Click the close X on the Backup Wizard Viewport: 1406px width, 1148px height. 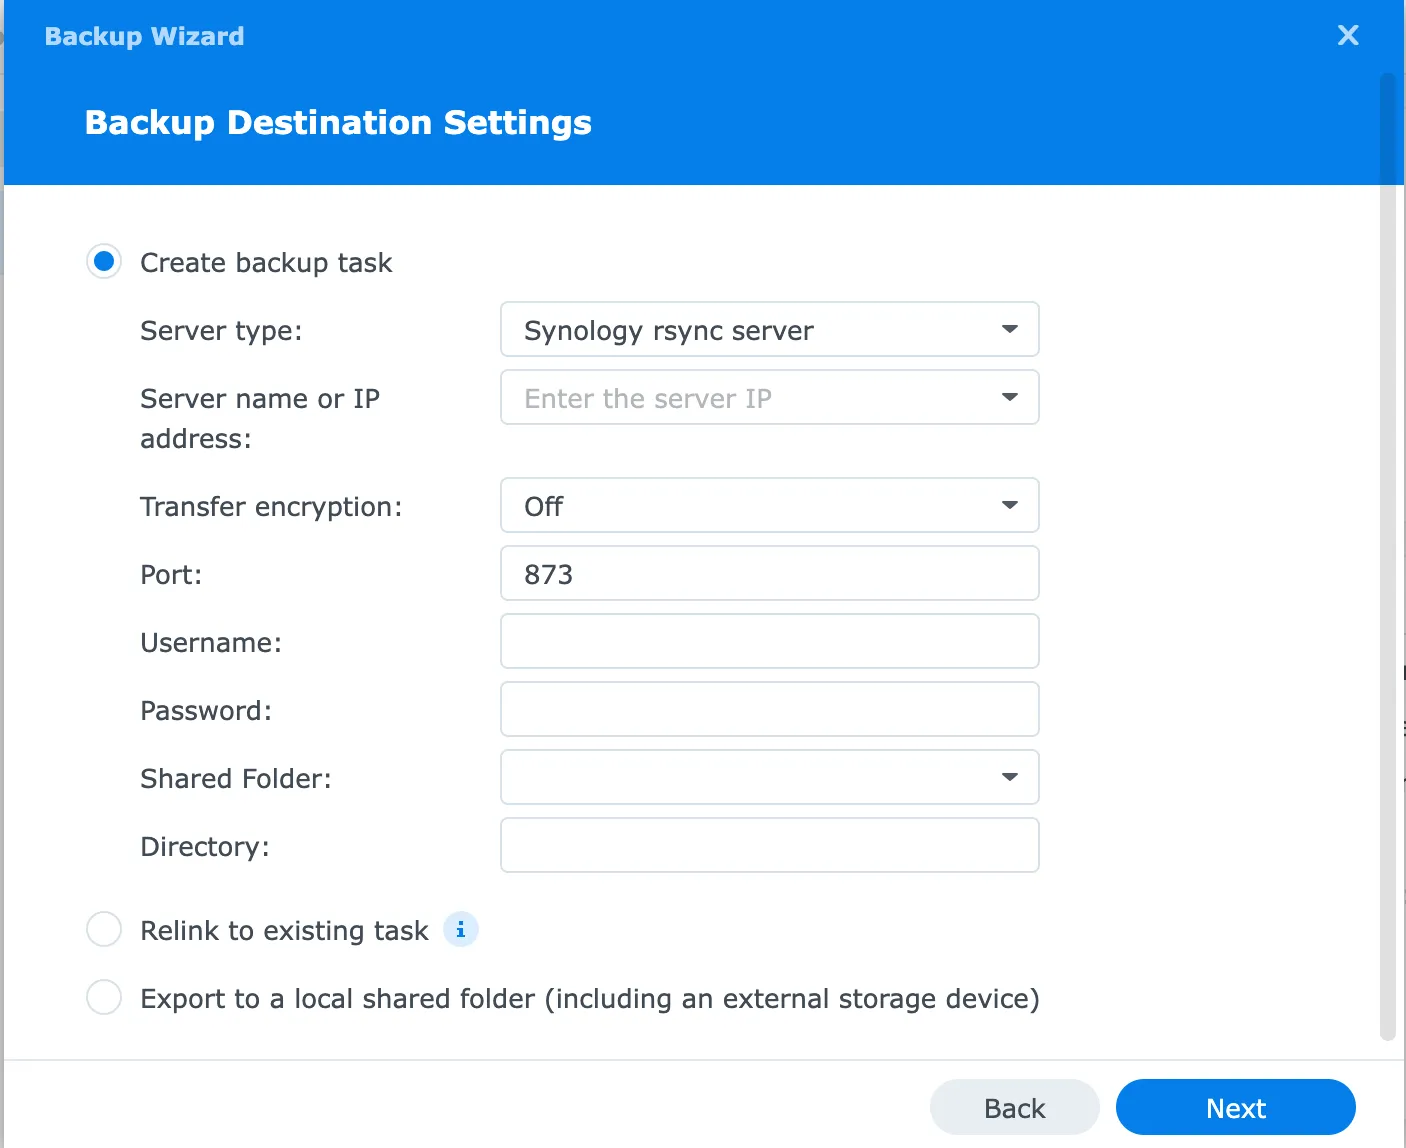[x=1348, y=35]
